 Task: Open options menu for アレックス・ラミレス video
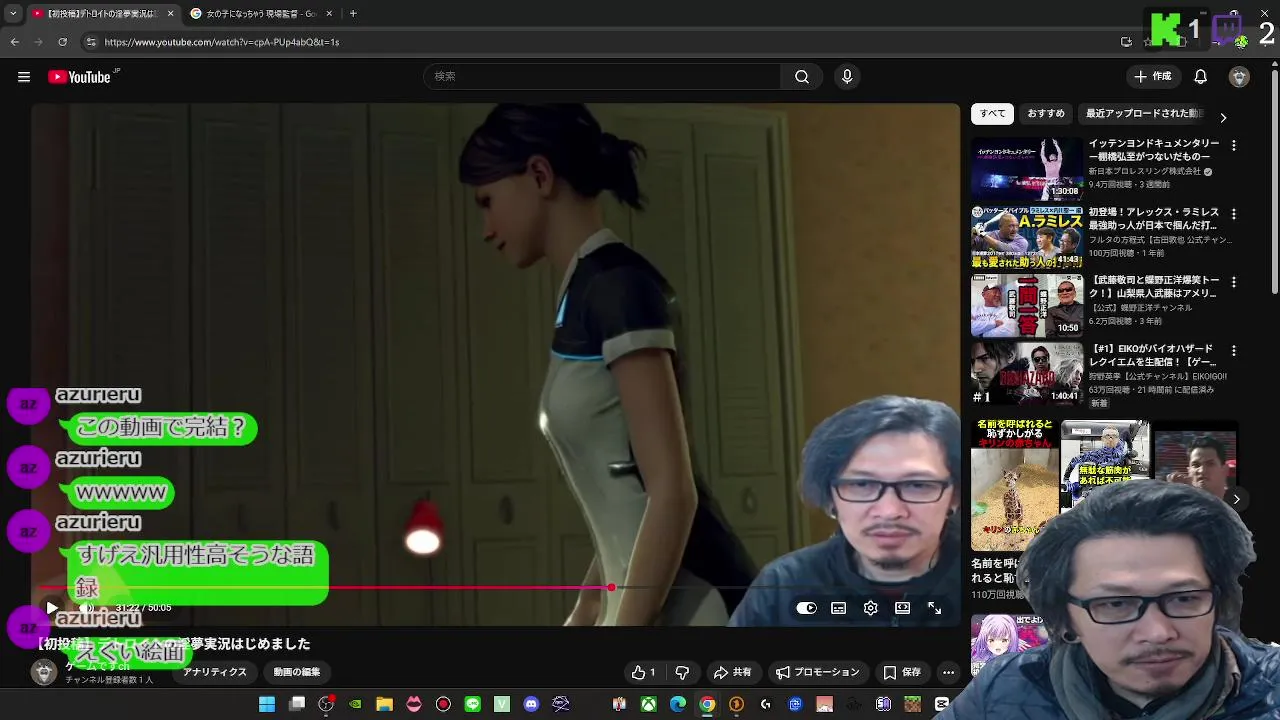tap(1233, 214)
